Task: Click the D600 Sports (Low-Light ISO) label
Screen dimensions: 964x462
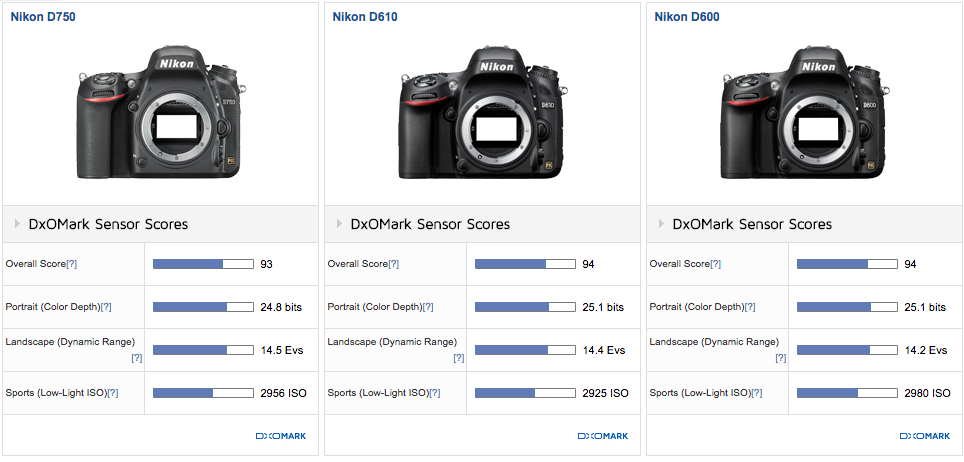Action: click(x=701, y=393)
